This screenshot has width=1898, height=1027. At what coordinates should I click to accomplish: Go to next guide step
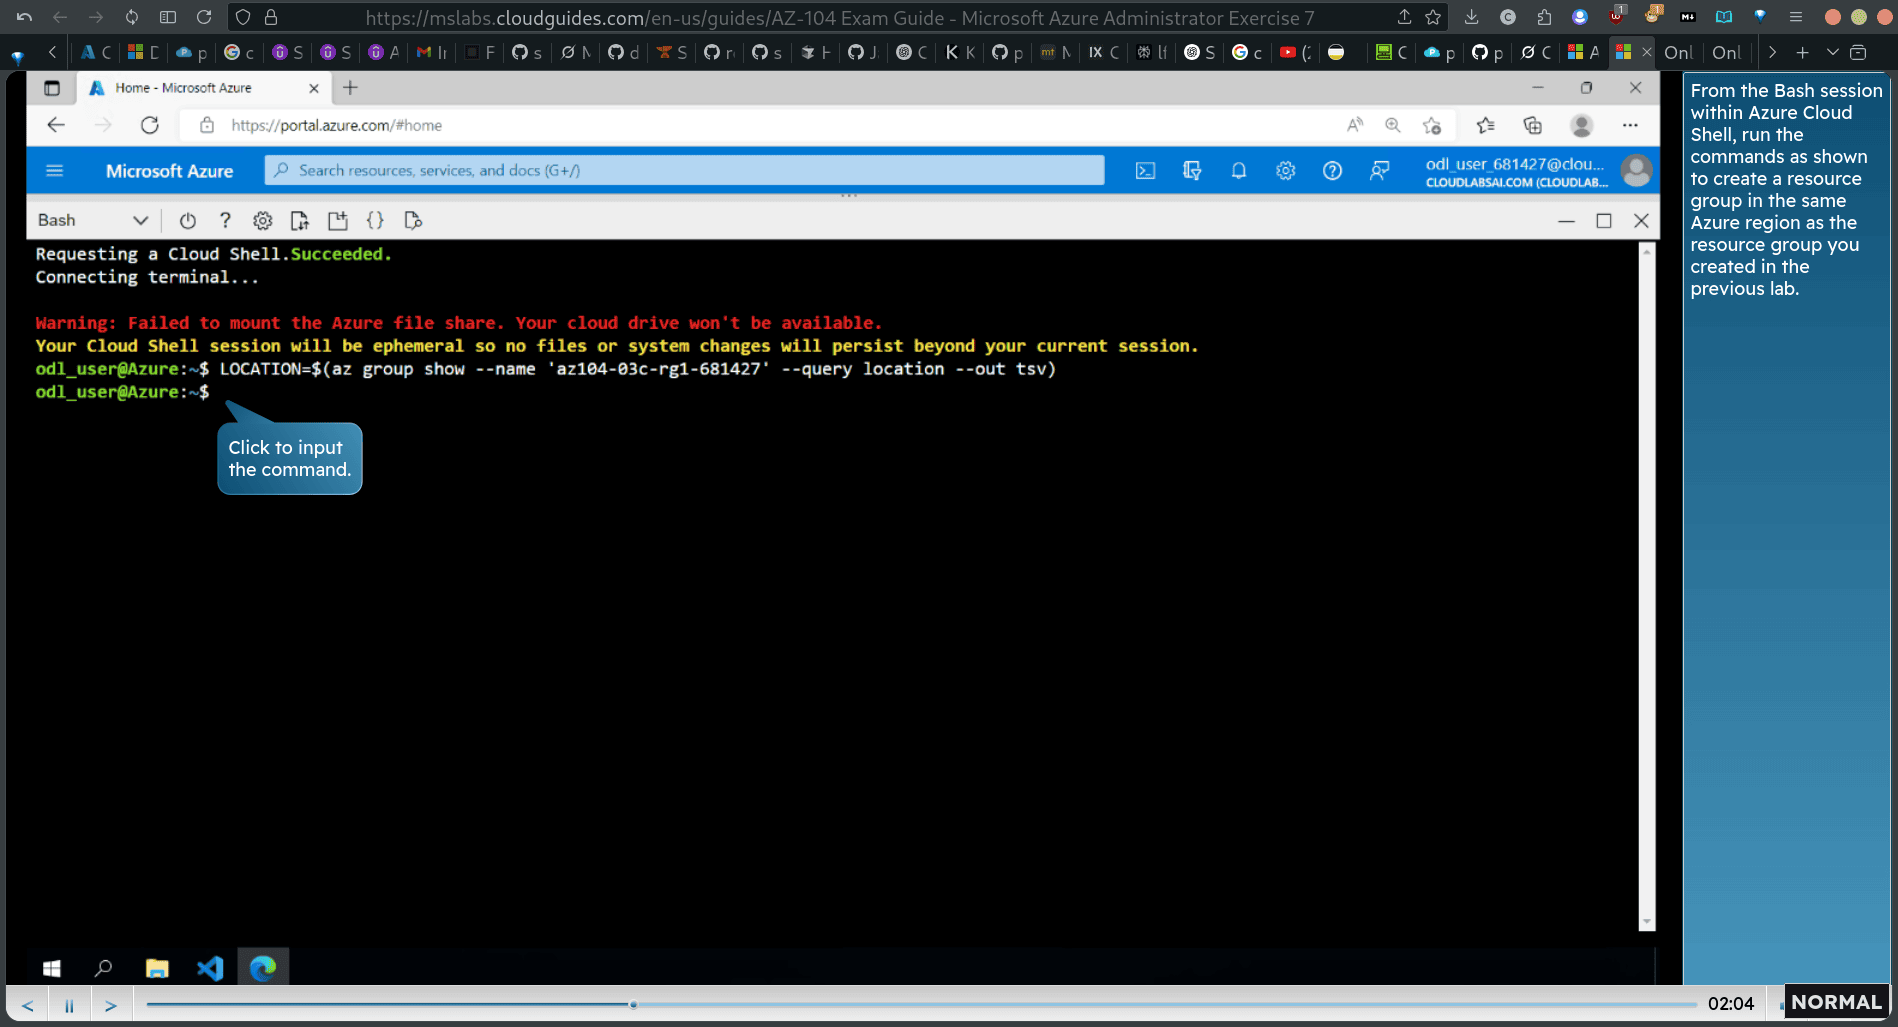111,1005
